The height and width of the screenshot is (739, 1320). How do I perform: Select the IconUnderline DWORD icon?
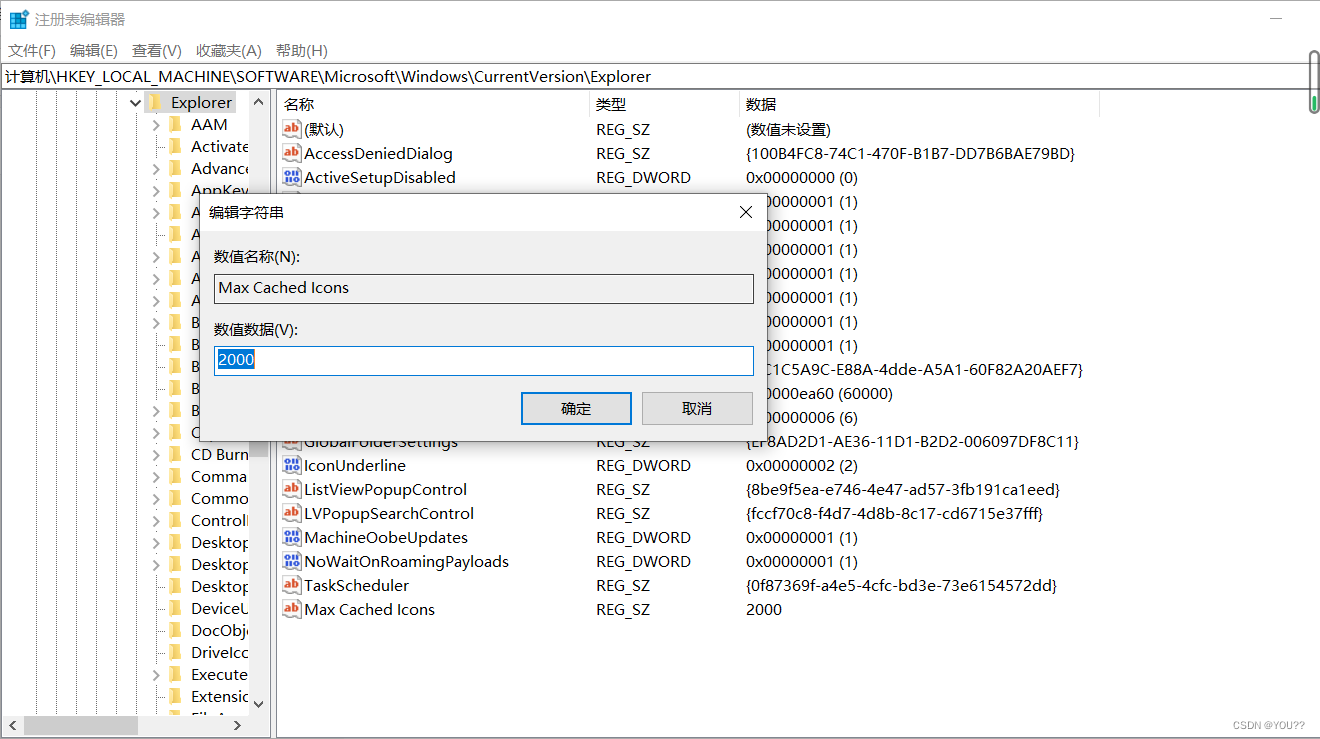tap(292, 465)
